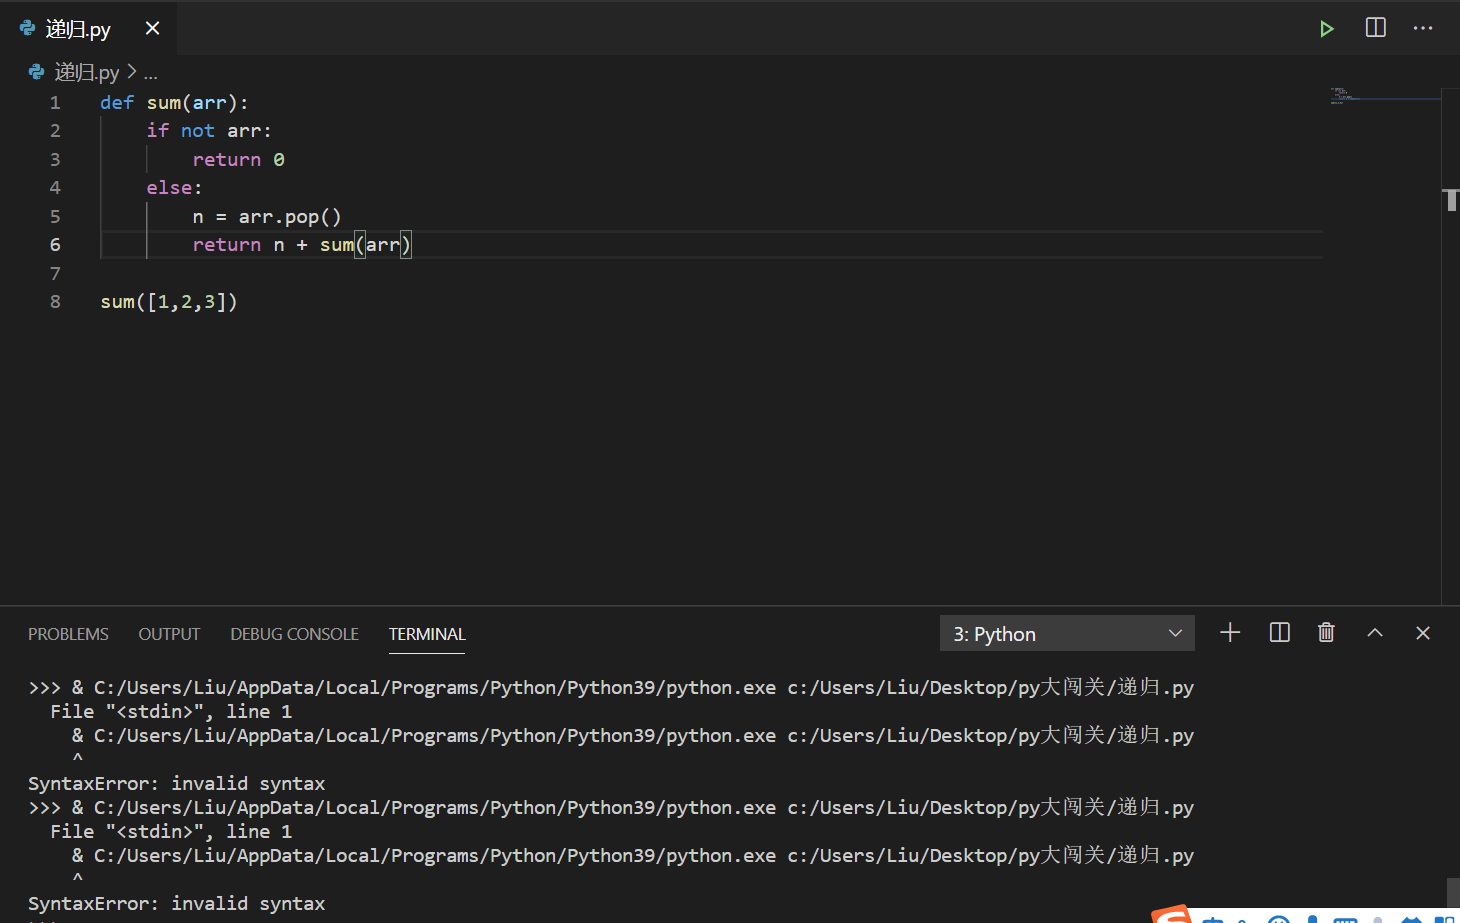Split the terminal pane
This screenshot has width=1460, height=923.
click(x=1279, y=632)
